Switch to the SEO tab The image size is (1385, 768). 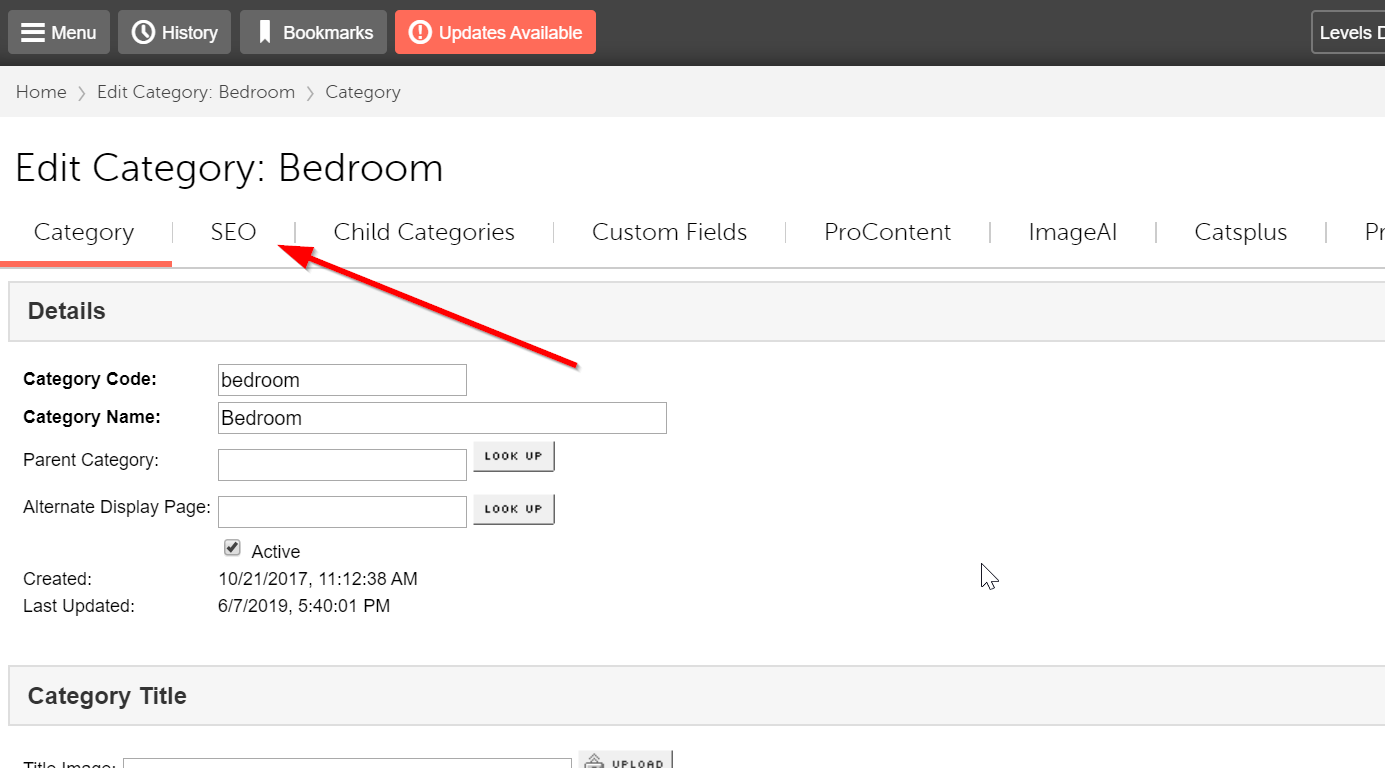coord(233,232)
